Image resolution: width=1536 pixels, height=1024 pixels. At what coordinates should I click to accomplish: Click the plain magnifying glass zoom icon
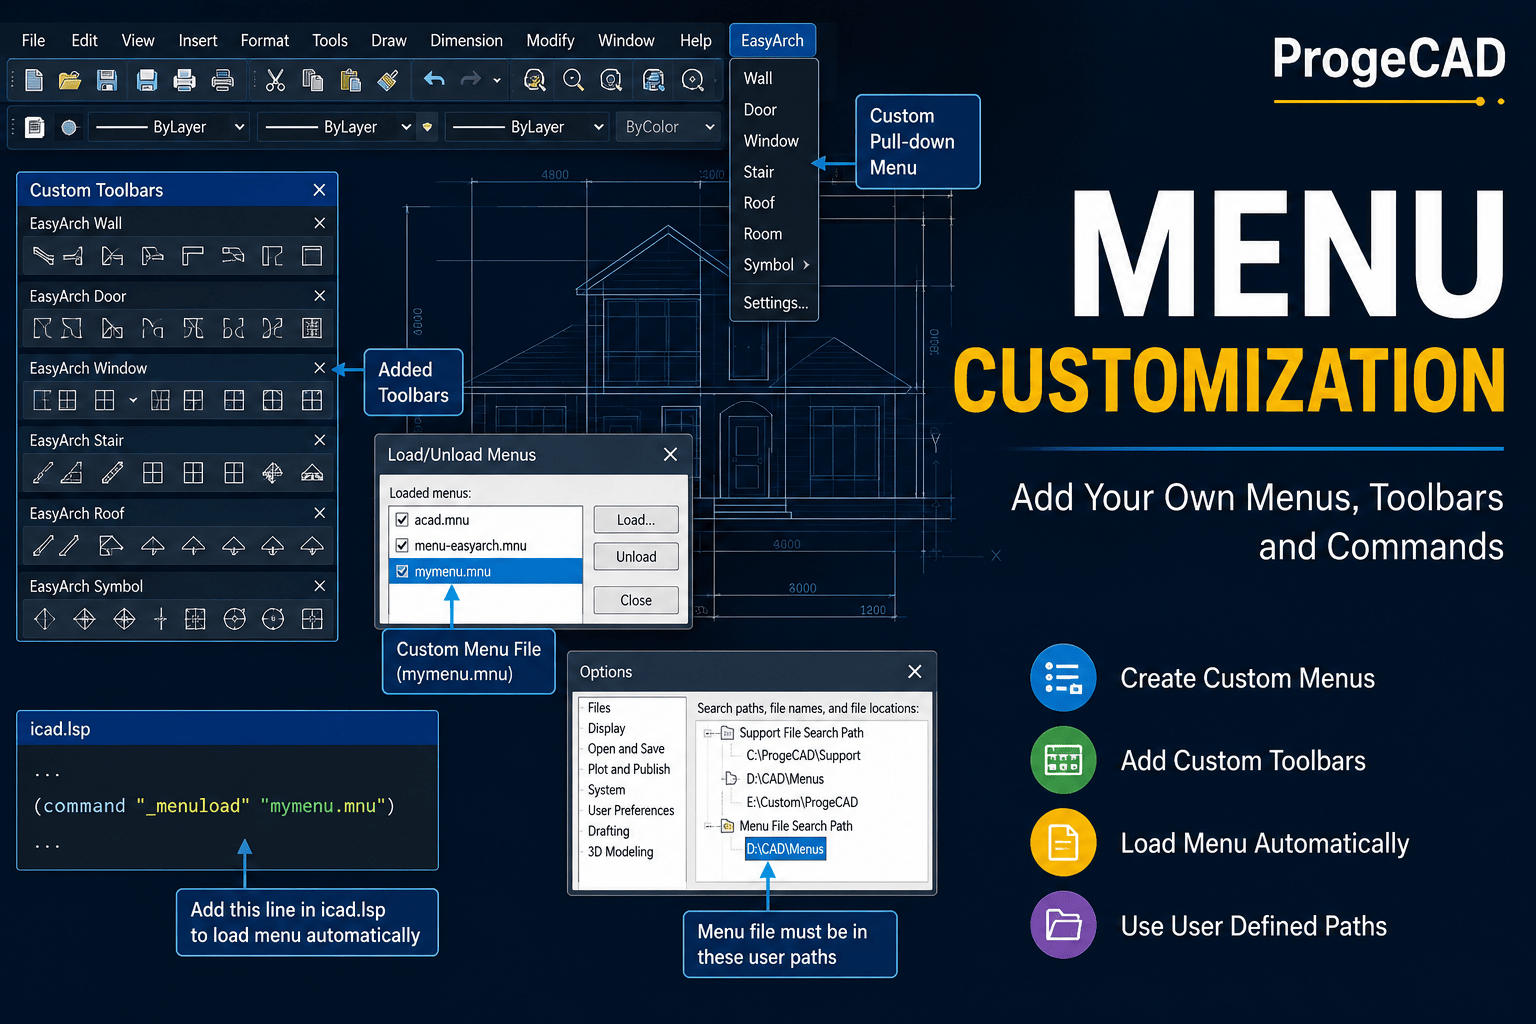click(x=573, y=80)
